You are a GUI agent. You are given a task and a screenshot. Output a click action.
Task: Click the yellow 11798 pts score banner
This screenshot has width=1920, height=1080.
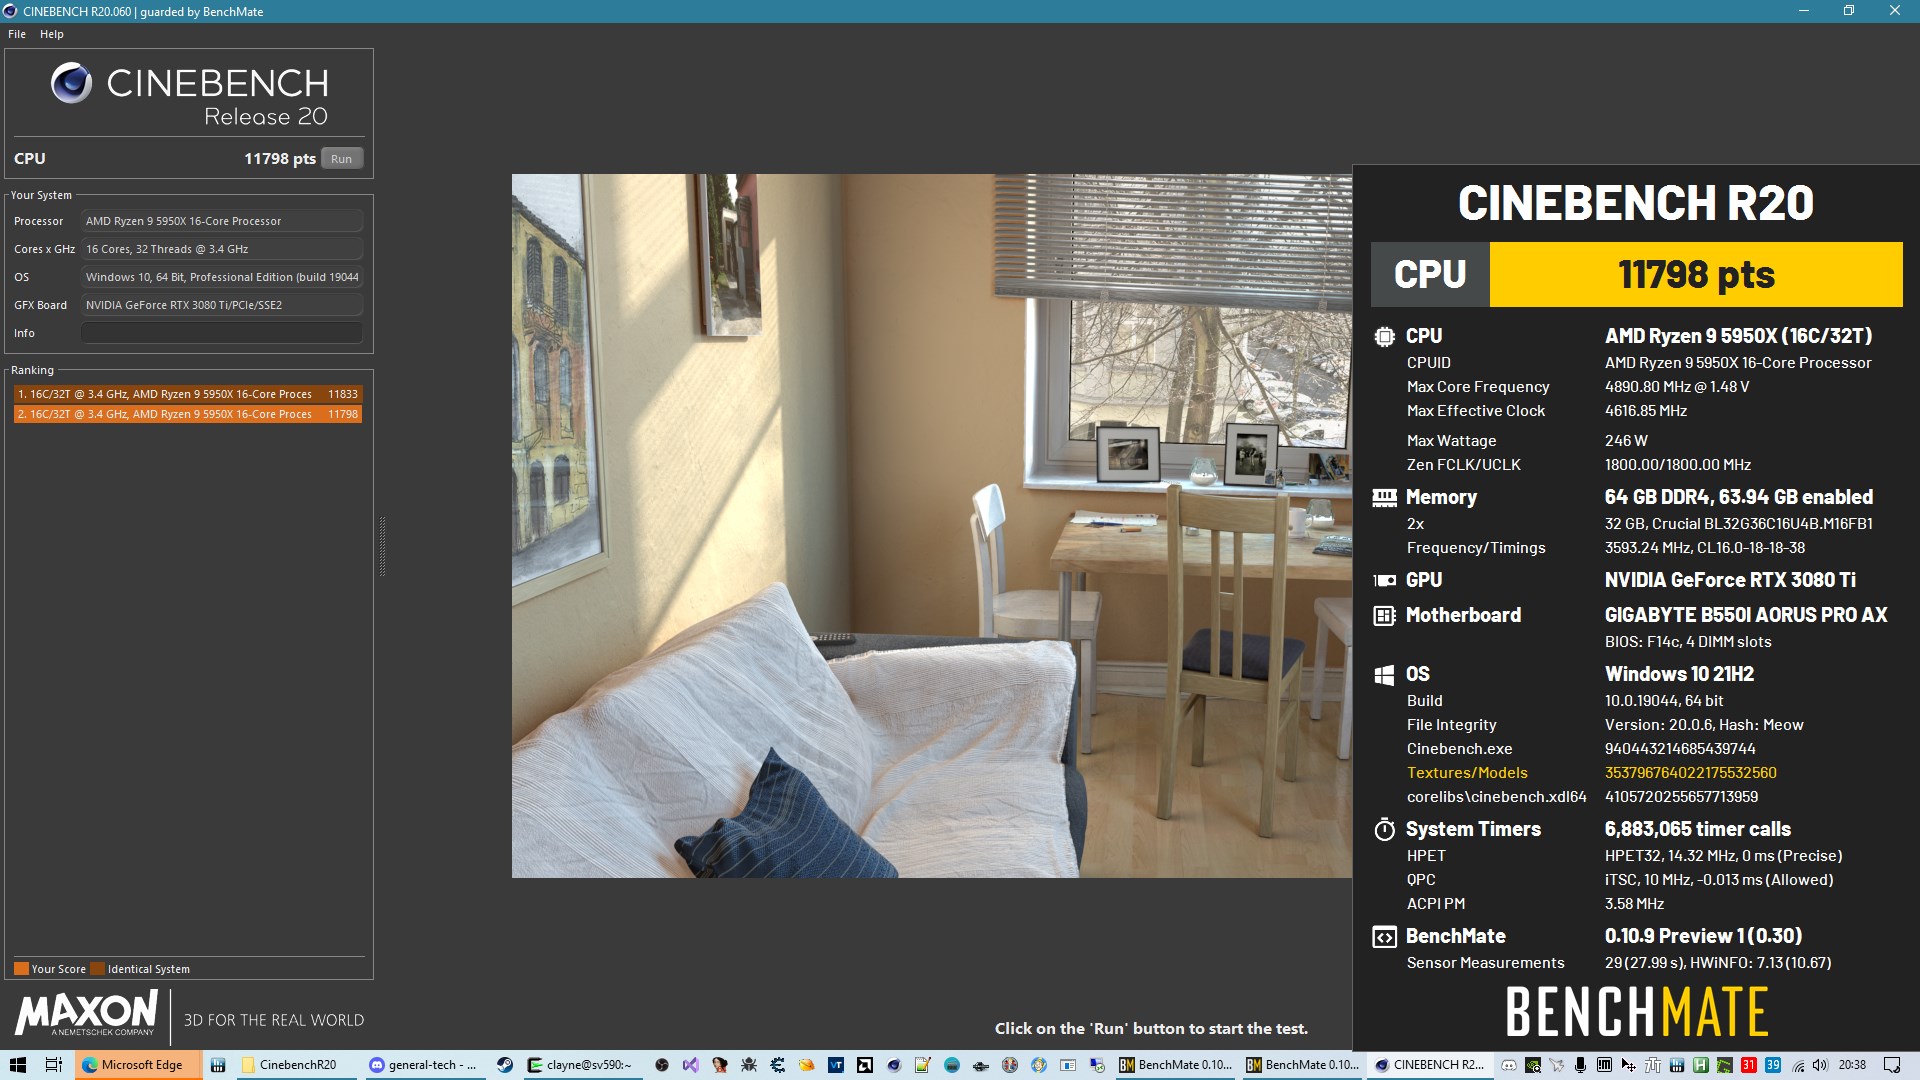coord(1696,274)
